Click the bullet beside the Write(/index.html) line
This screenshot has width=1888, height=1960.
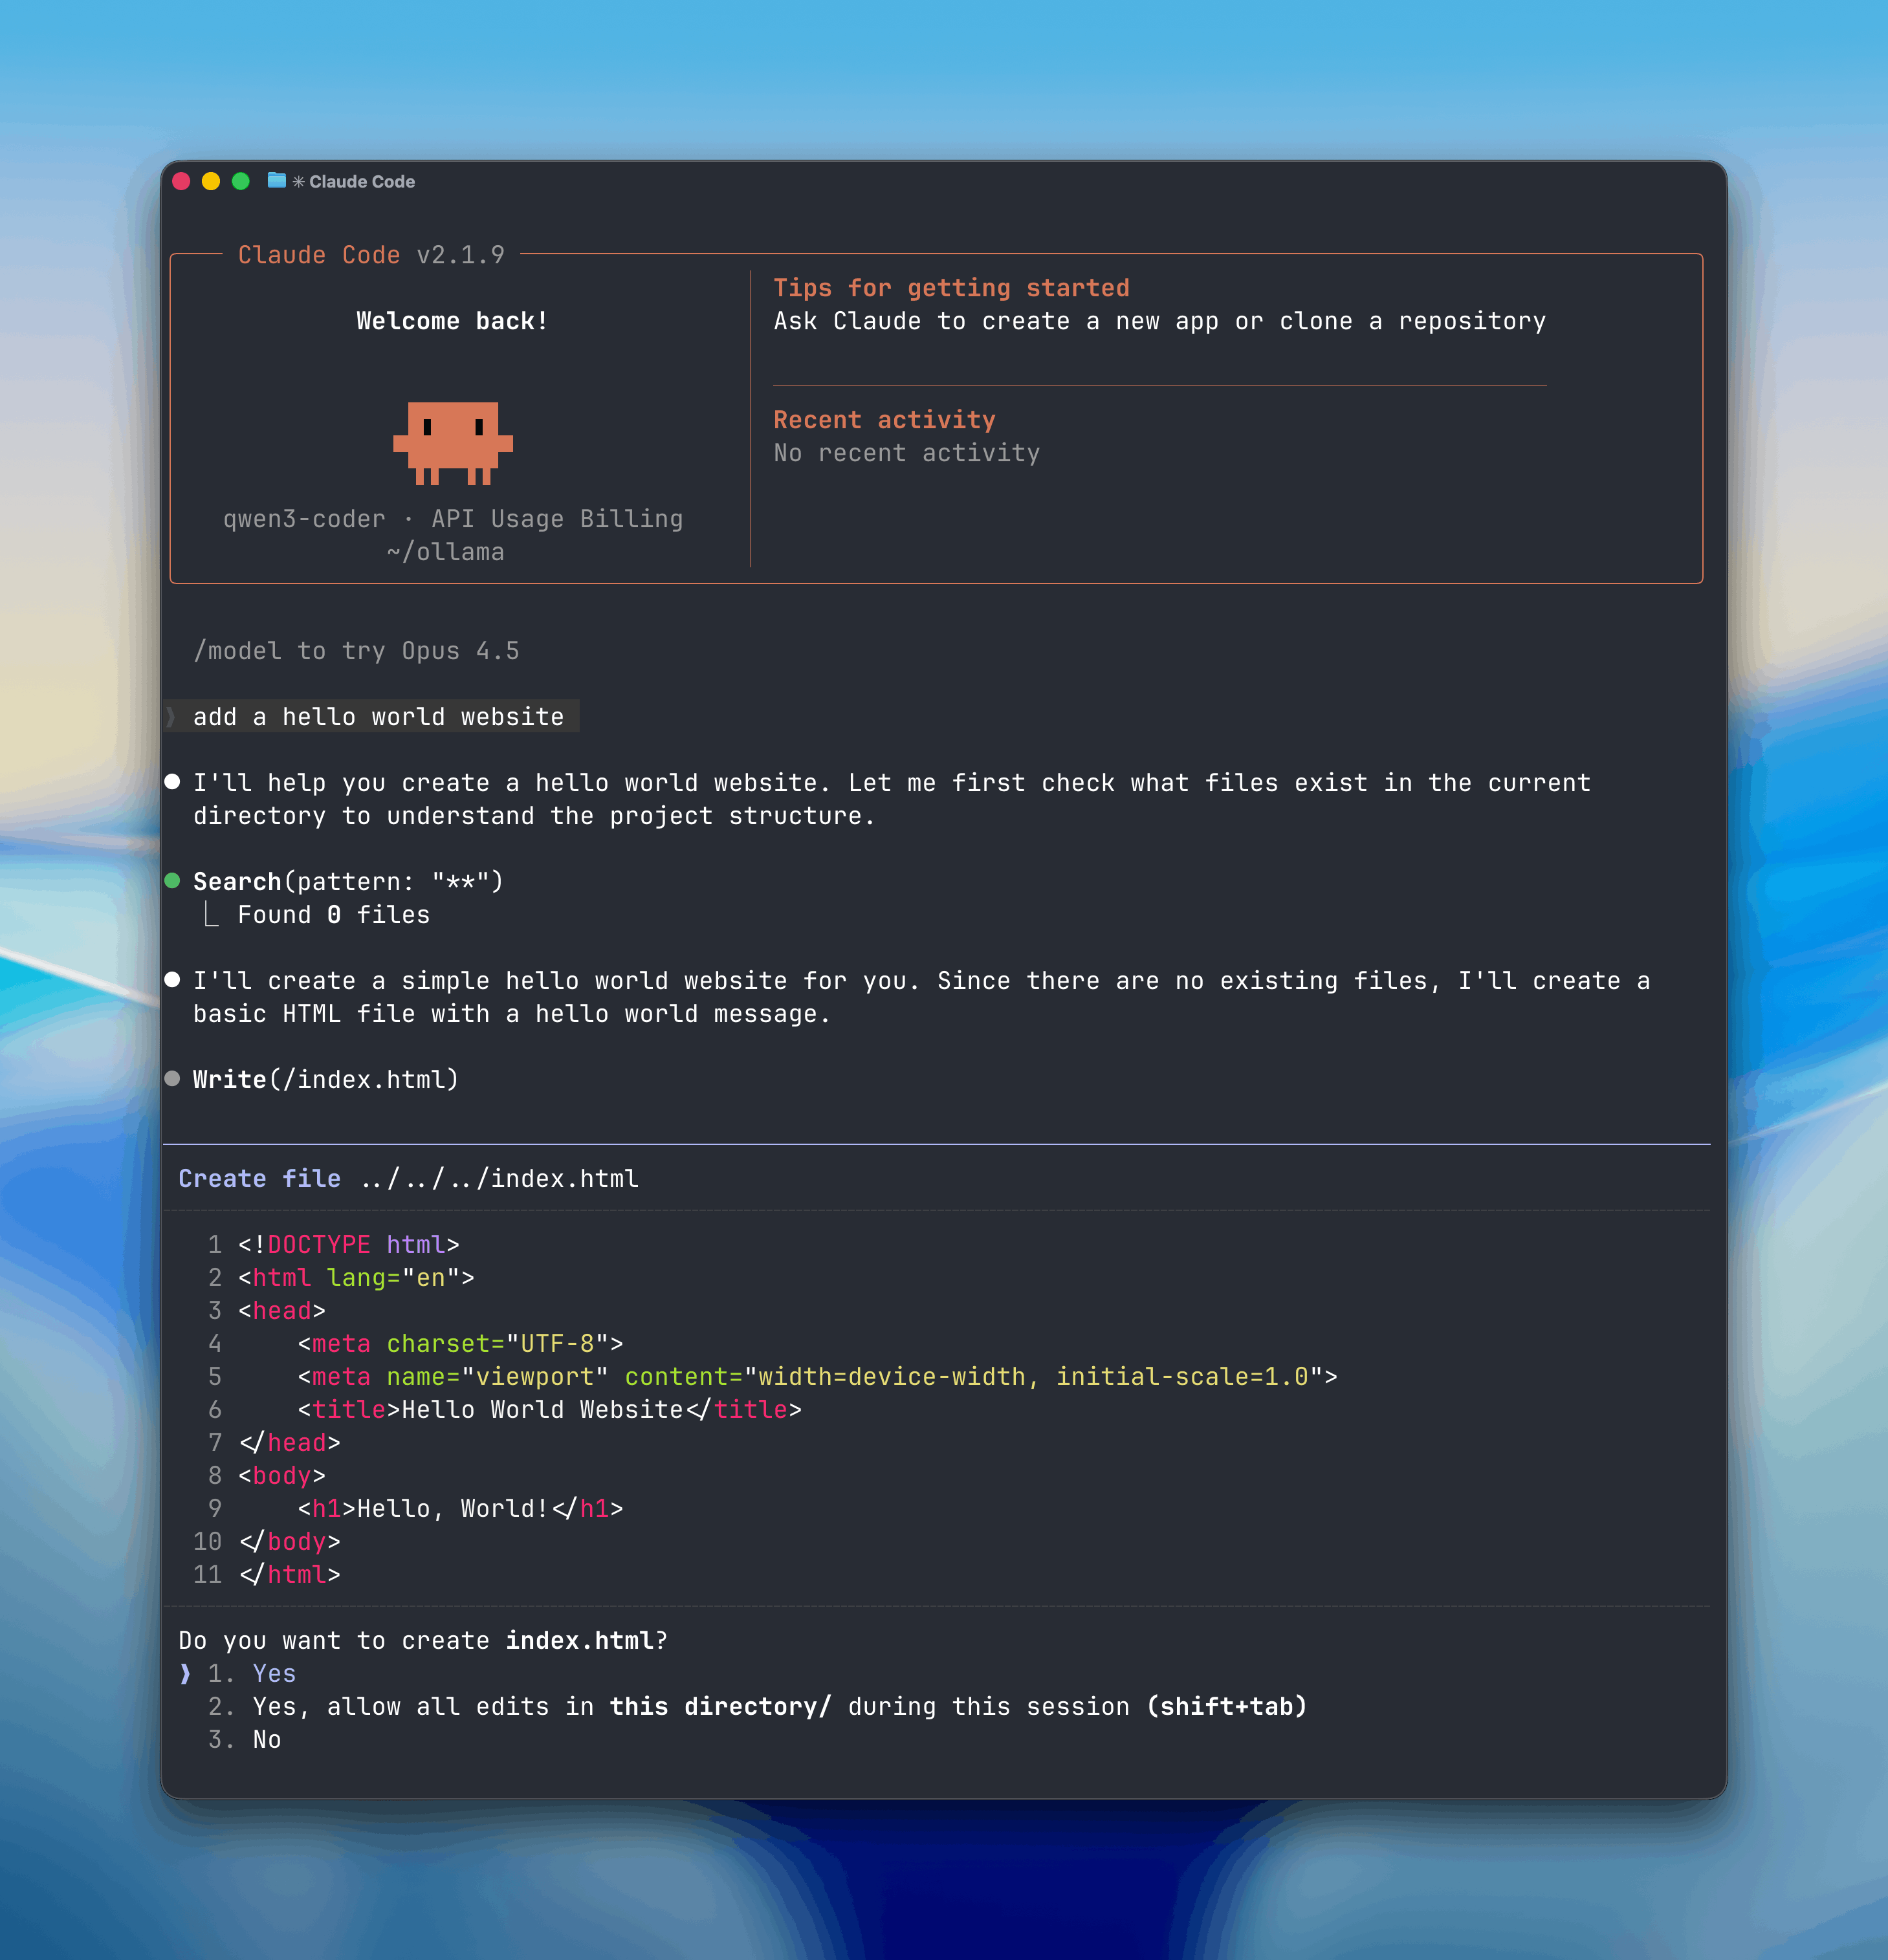pos(172,1079)
